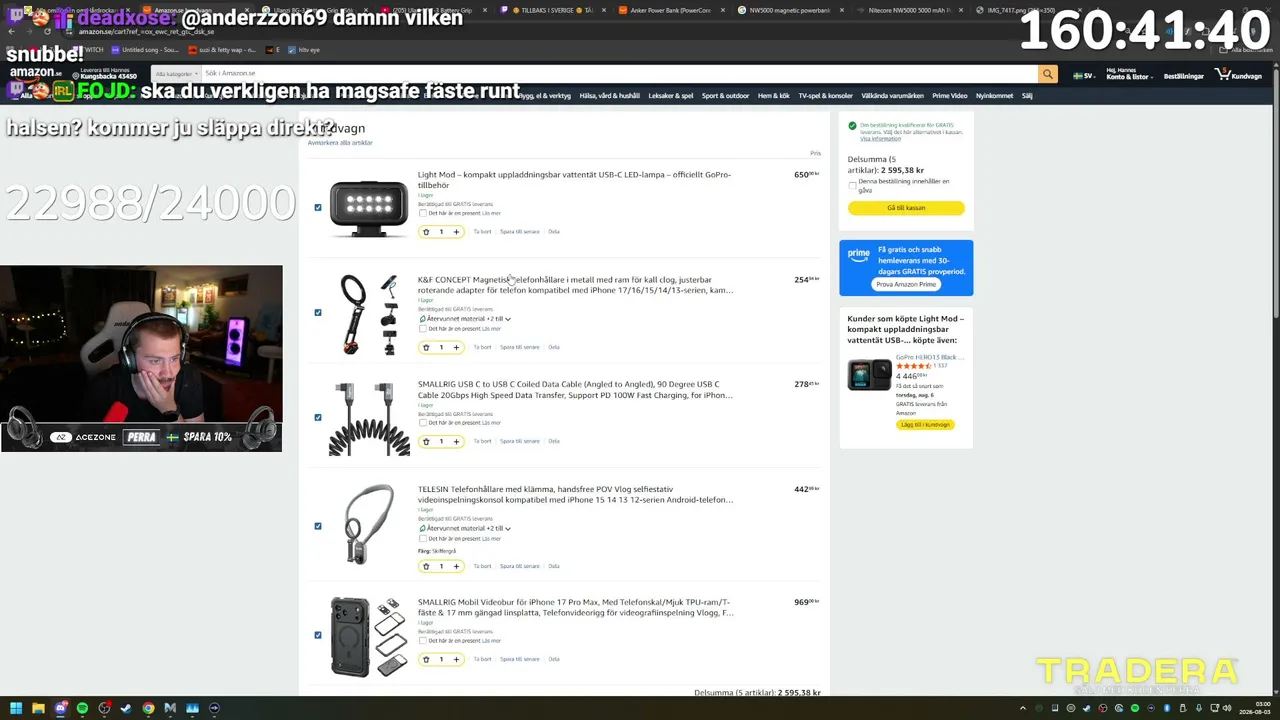
Task: Switch to 'NW5000 magnetic powerbank' browser tab
Action: (x=792, y=10)
